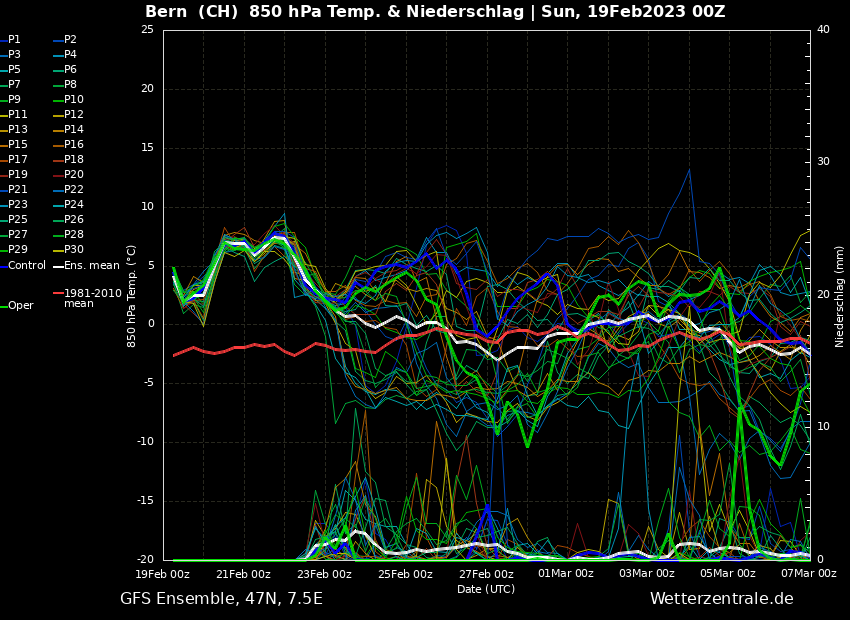Click the P17 legend label

click(x=17, y=159)
